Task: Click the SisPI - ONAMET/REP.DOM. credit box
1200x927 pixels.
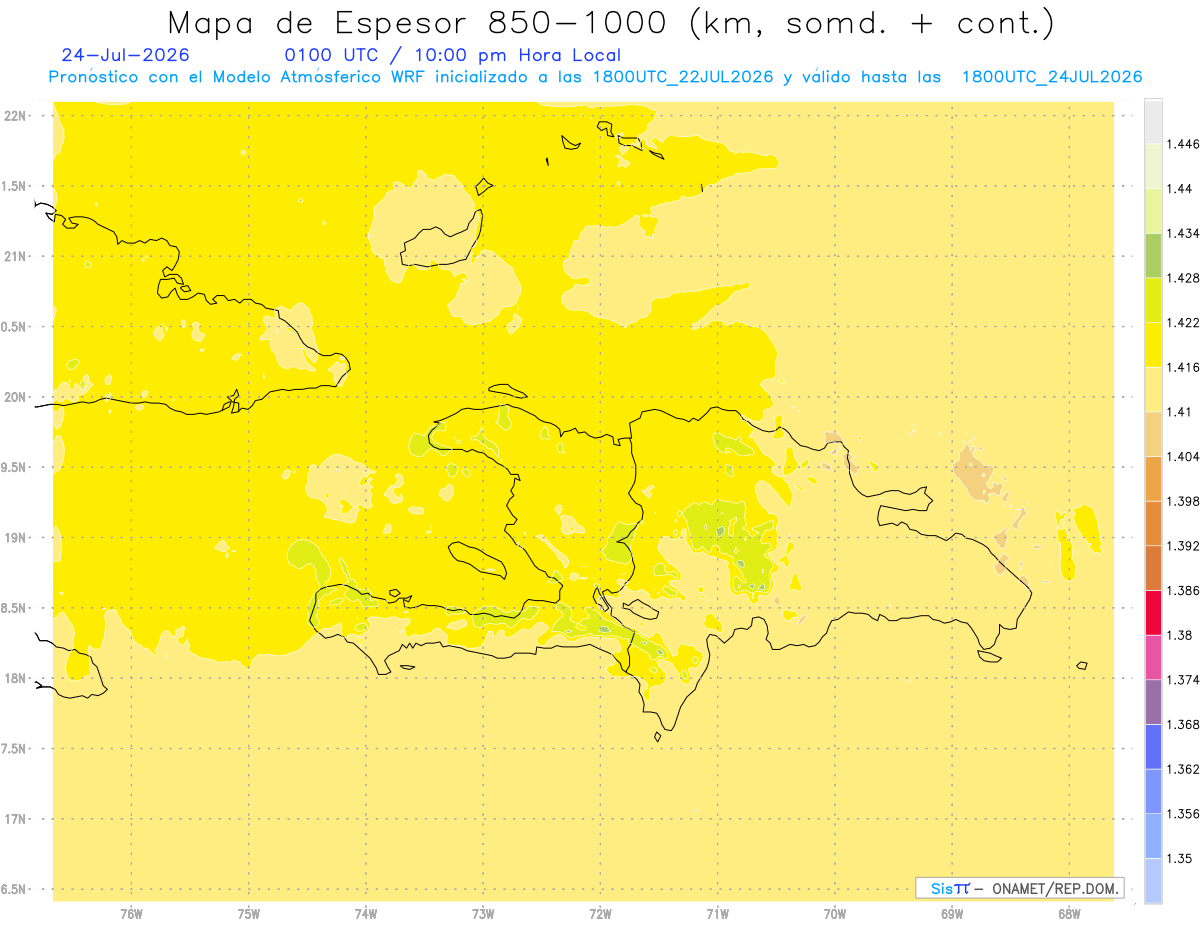Action: pyautogui.click(x=1020, y=888)
